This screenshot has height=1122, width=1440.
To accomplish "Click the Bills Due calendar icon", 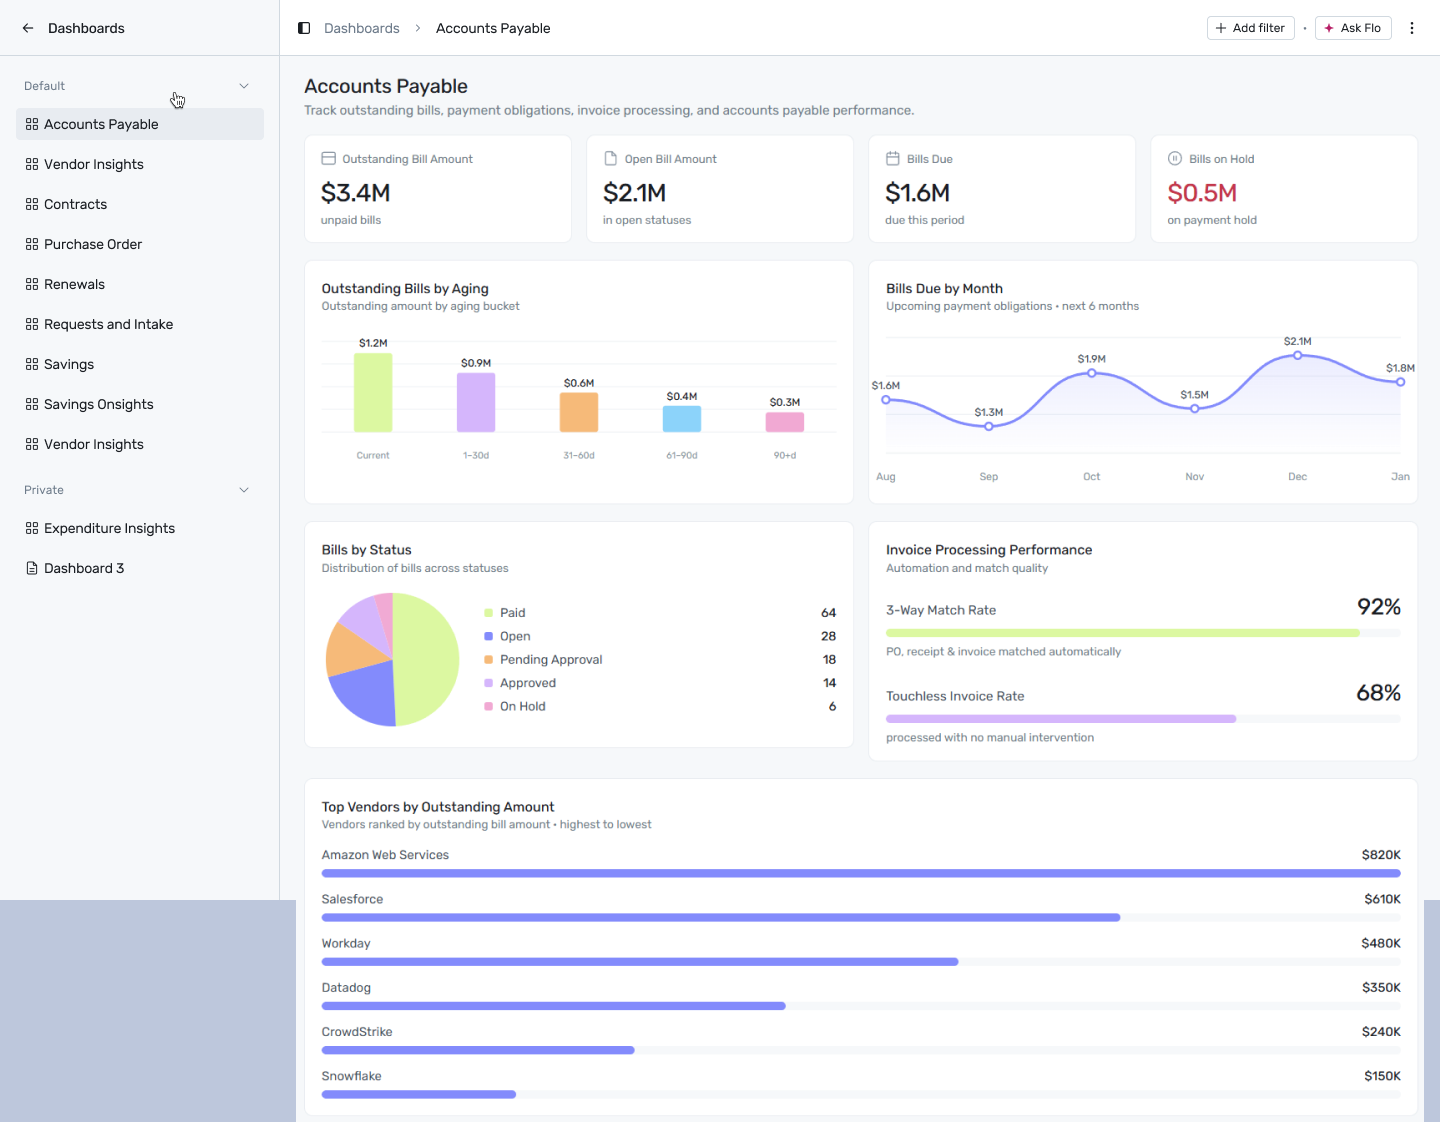I will [892, 159].
